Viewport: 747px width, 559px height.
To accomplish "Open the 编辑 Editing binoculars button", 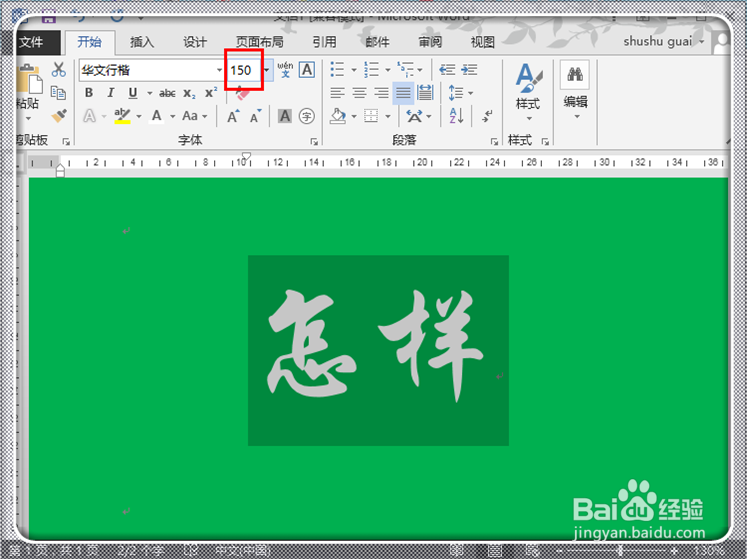I will click(x=575, y=91).
